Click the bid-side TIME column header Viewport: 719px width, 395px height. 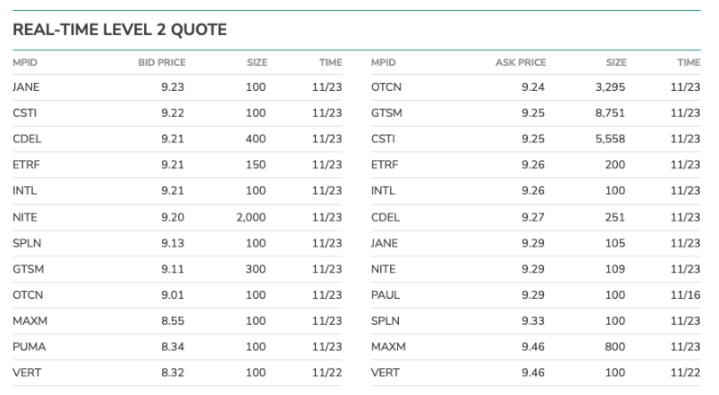pyautogui.click(x=331, y=62)
